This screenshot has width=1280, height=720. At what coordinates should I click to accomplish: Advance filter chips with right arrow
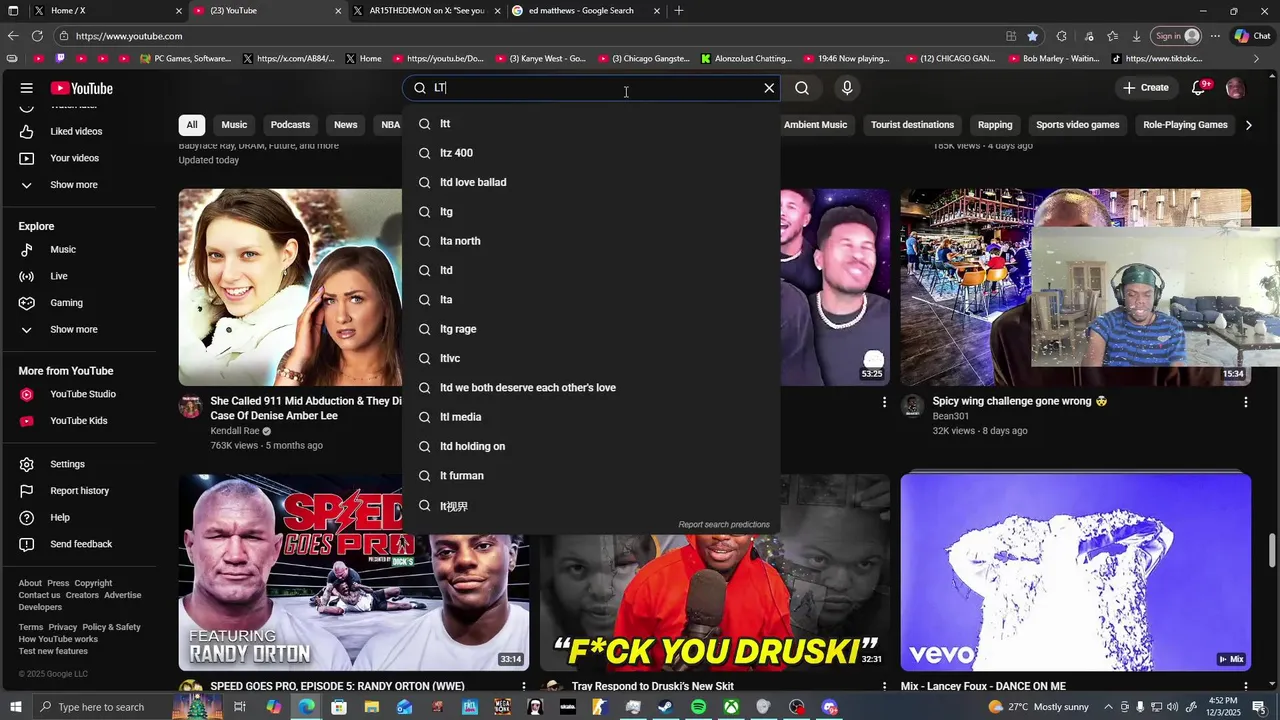pos(1248,125)
